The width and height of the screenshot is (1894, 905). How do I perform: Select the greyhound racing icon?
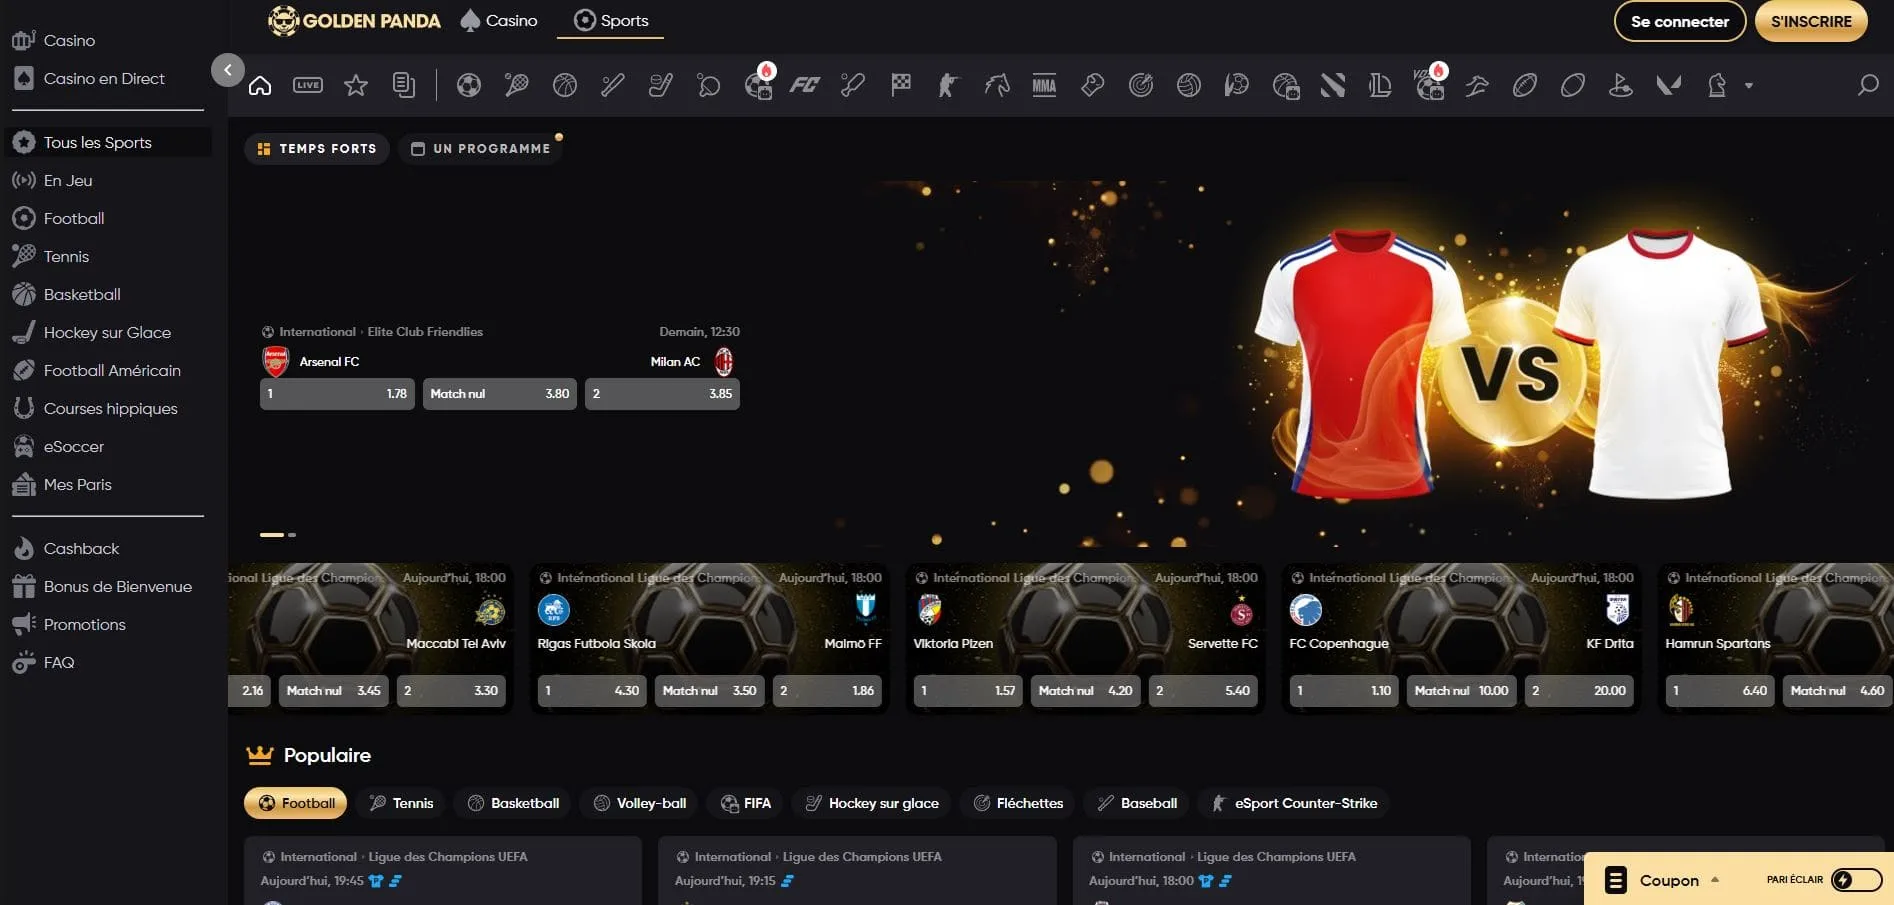click(x=1477, y=86)
